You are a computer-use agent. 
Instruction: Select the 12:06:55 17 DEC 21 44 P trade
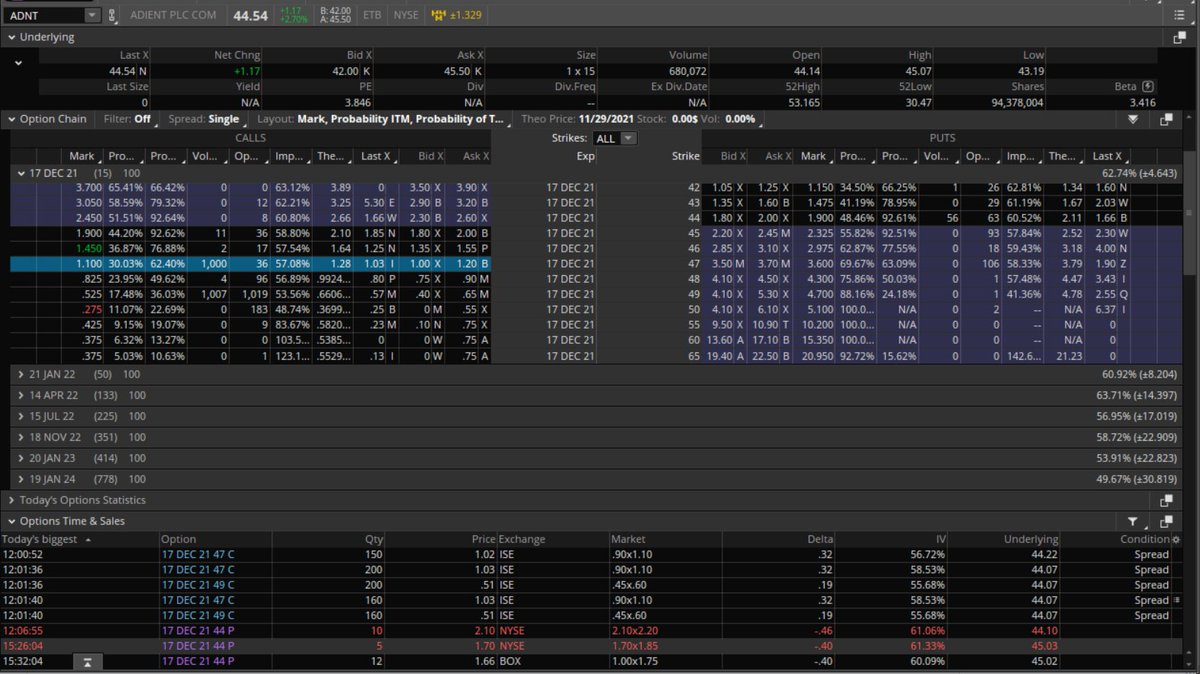click(x=590, y=631)
